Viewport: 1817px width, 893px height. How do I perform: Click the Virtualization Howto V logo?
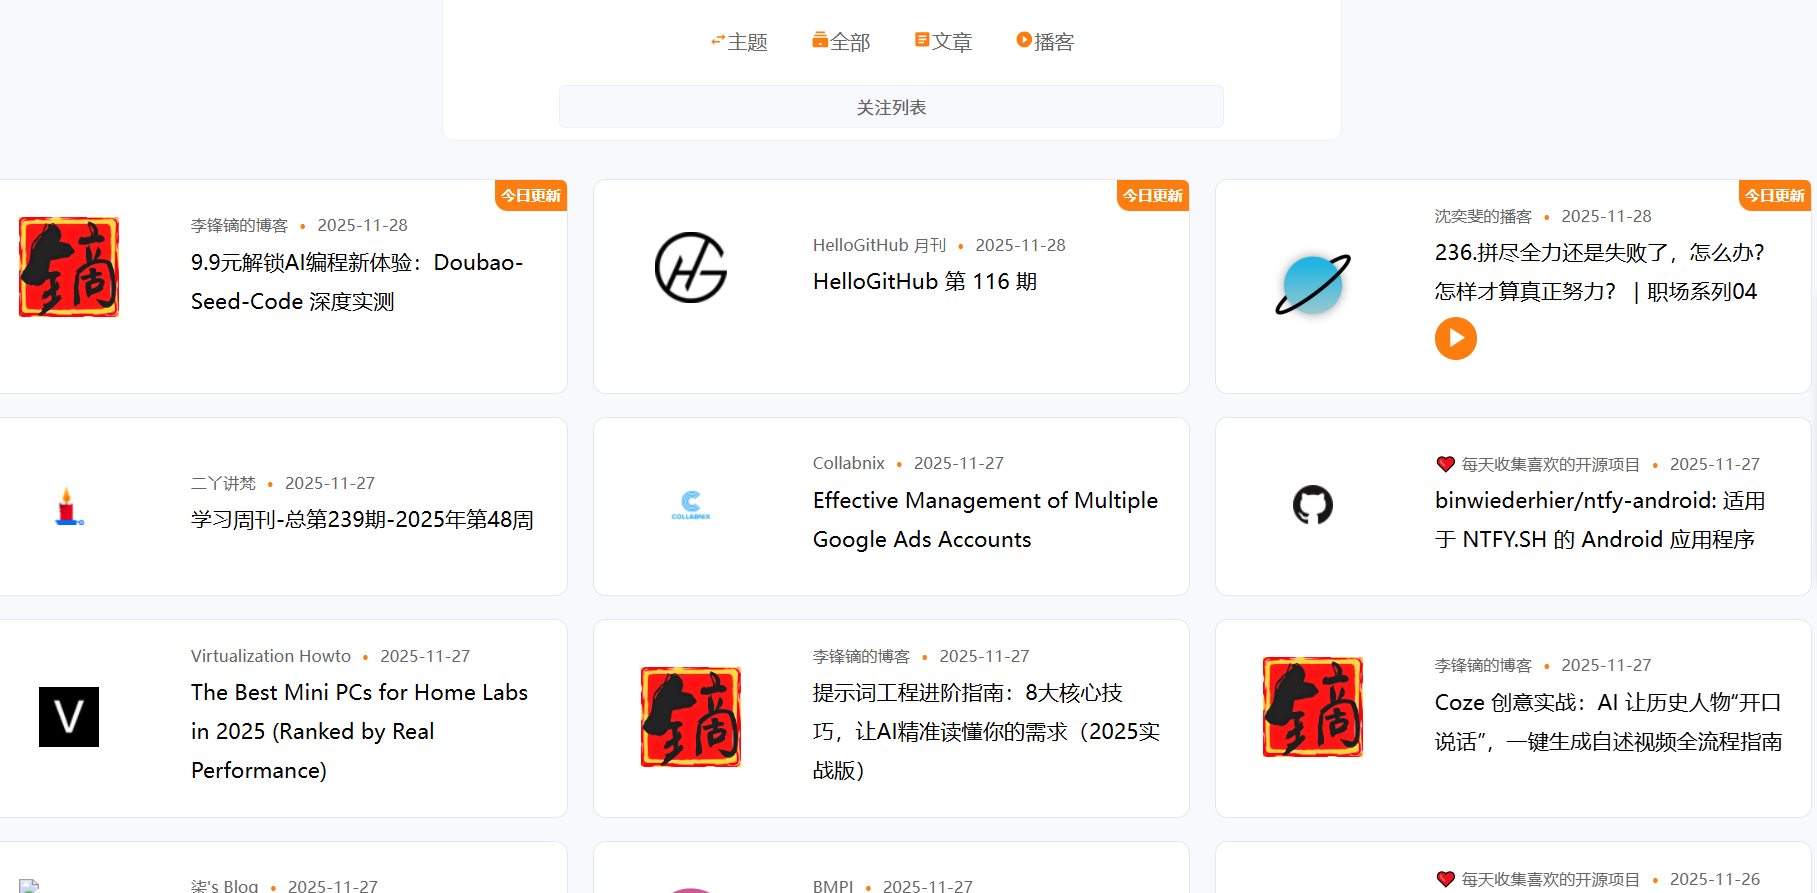69,717
